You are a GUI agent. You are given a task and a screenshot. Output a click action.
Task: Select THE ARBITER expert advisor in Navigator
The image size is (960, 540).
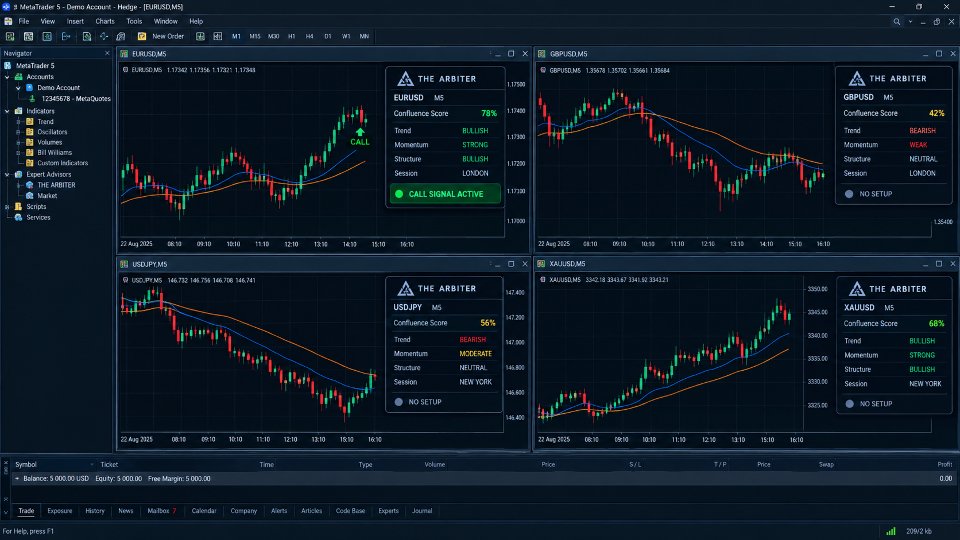56,185
